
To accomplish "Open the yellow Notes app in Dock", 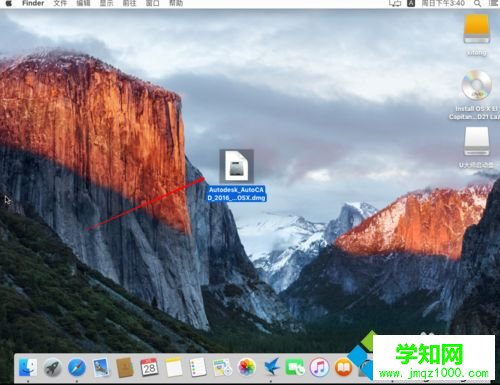I will coord(174,367).
